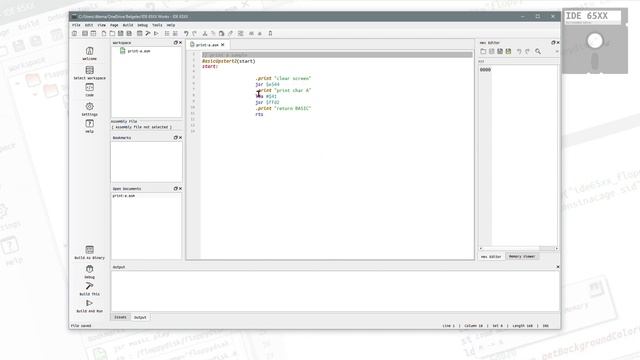Click the Hex Editor horizontal scrollbar
Viewport: 640px width, 360px height.
click(518, 248)
